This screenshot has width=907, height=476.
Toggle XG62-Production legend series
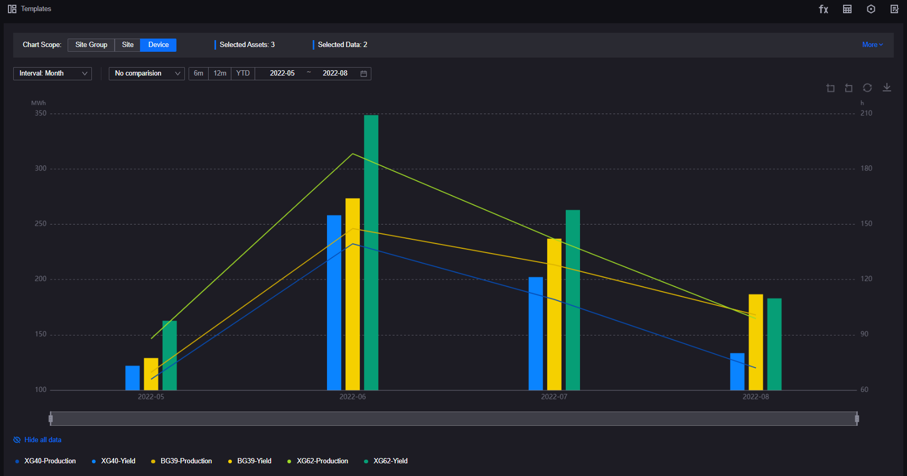[318, 461]
